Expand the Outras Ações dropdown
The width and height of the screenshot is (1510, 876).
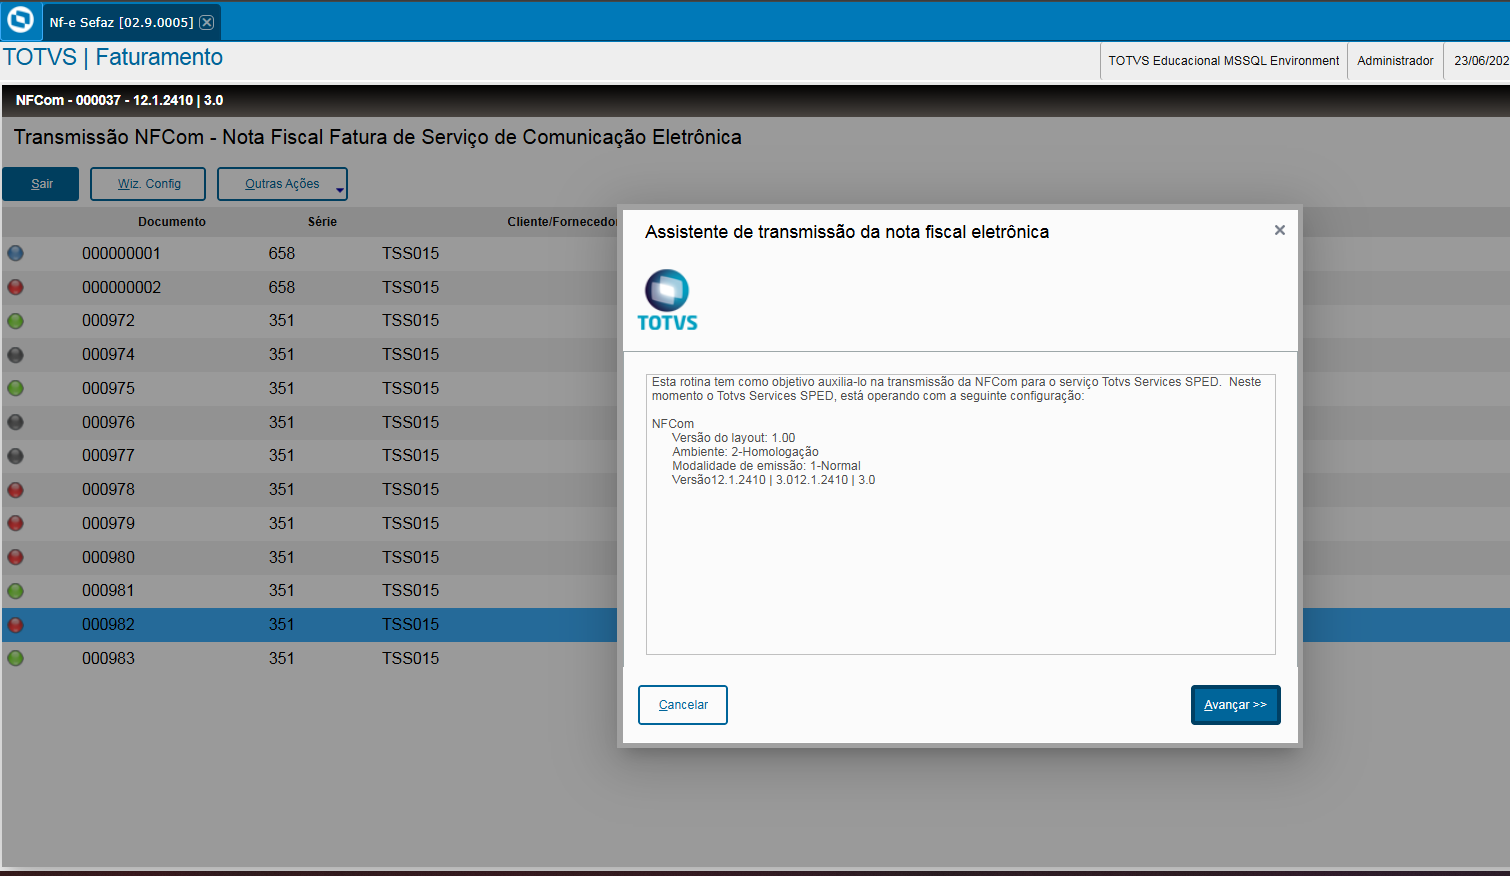pyautogui.click(x=282, y=184)
